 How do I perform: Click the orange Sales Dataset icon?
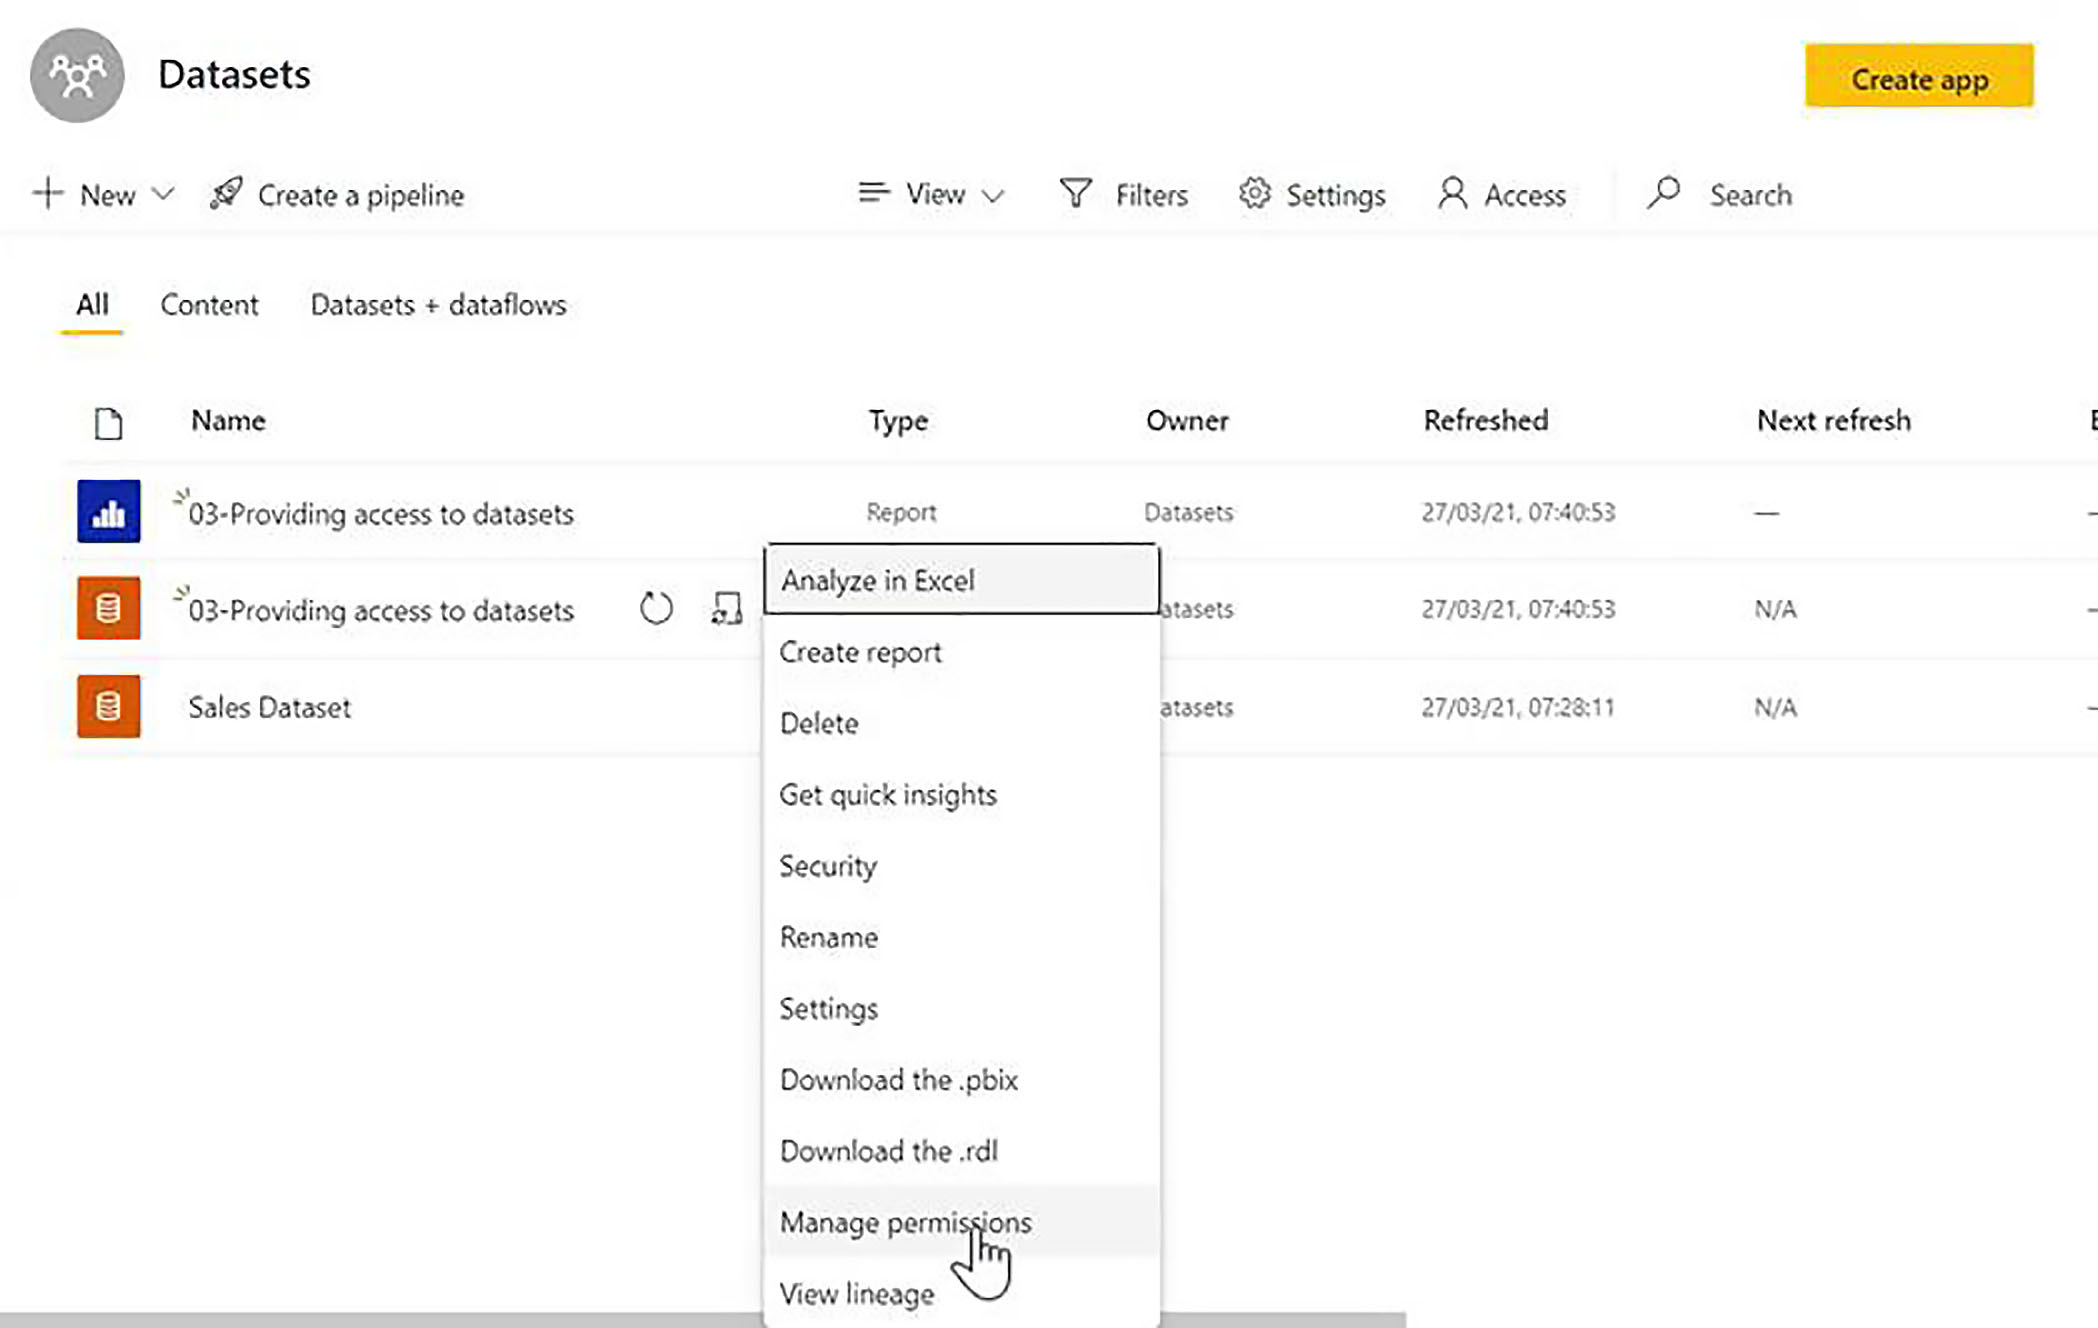click(108, 707)
